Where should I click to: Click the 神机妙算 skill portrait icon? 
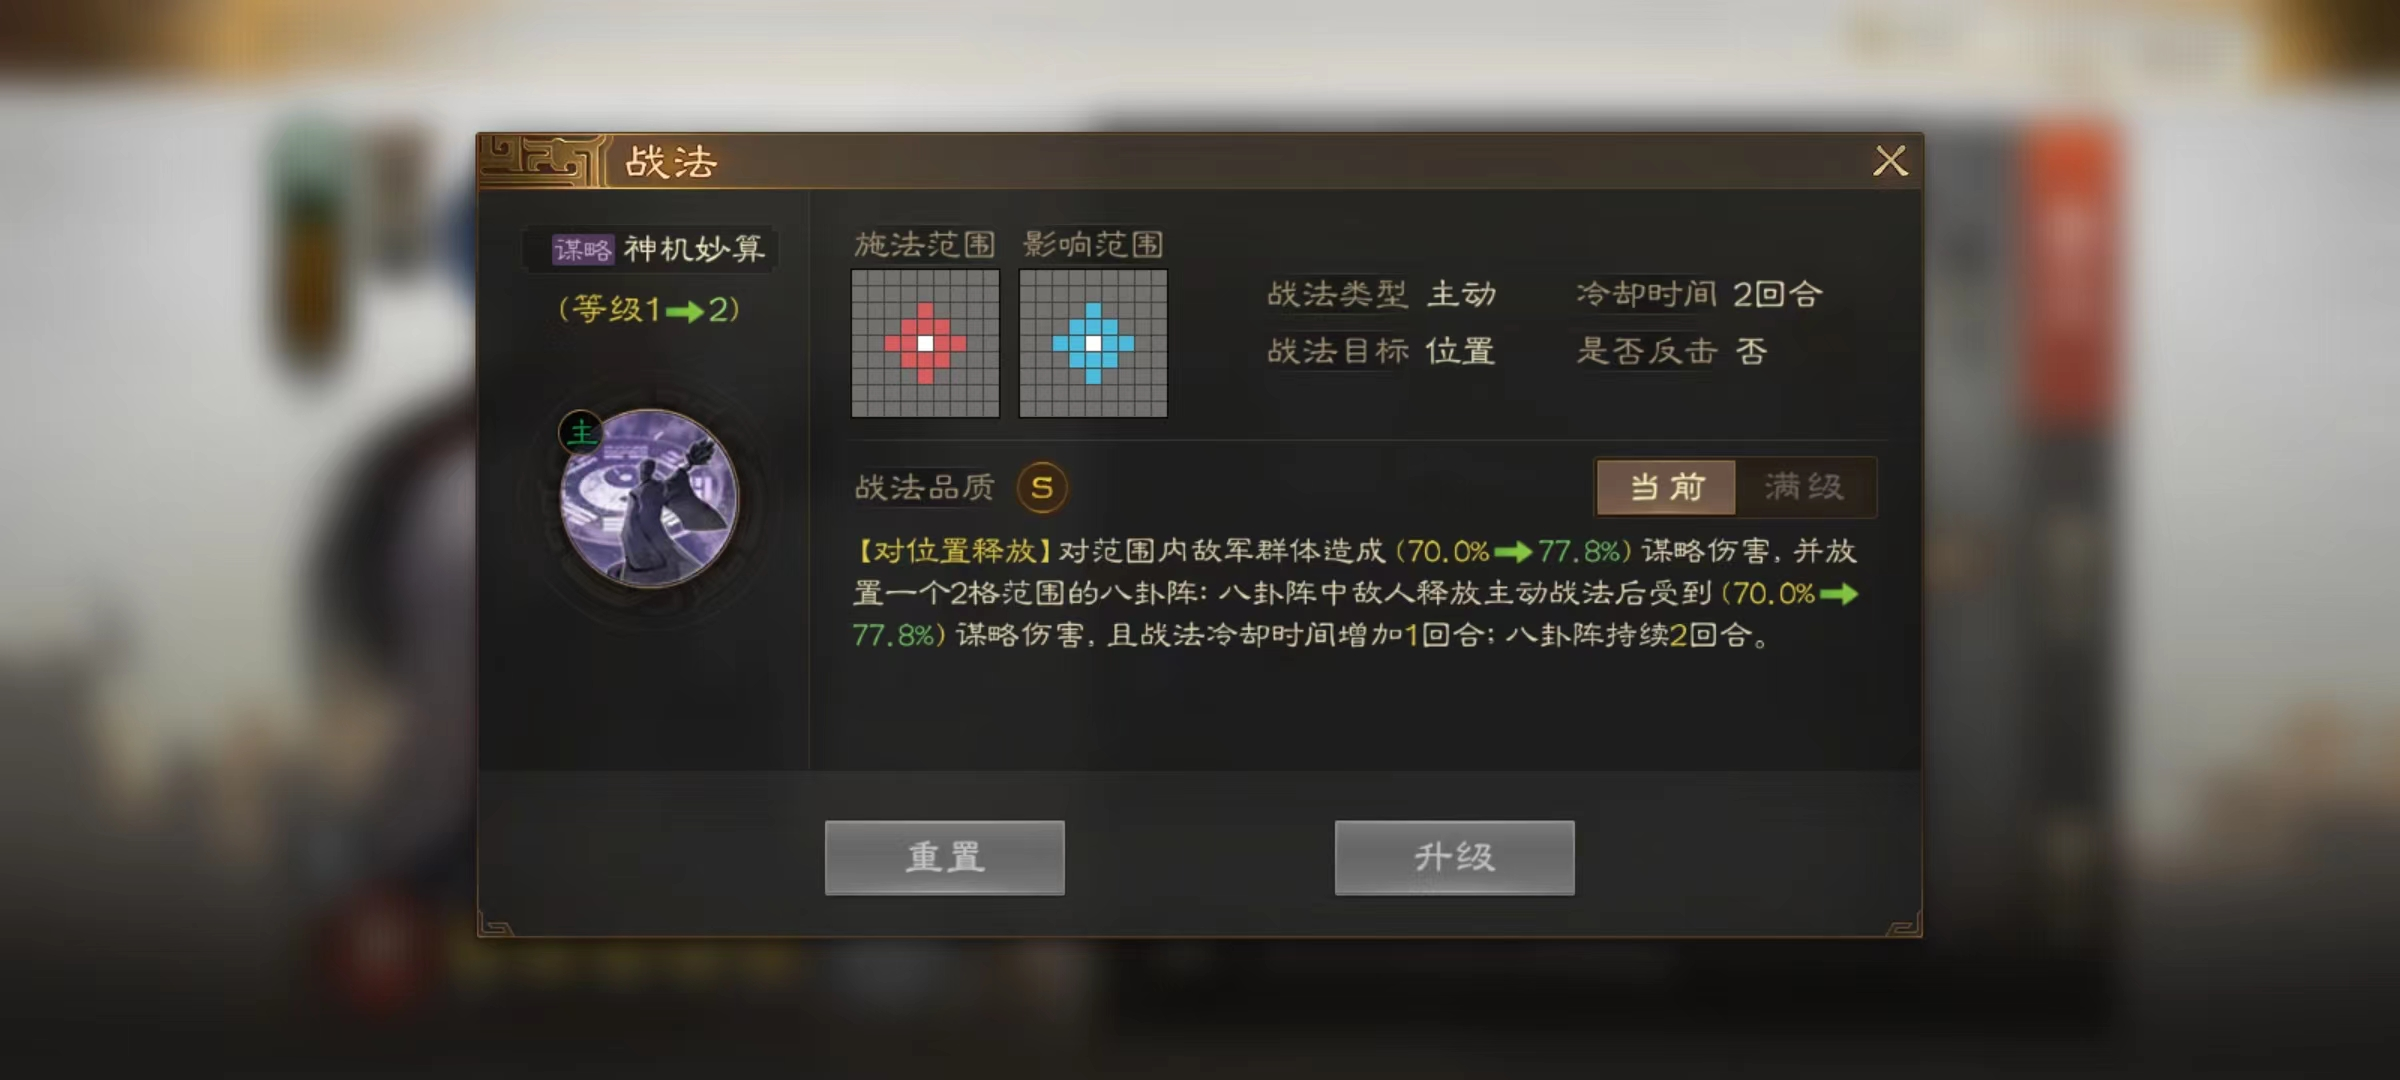click(x=649, y=498)
